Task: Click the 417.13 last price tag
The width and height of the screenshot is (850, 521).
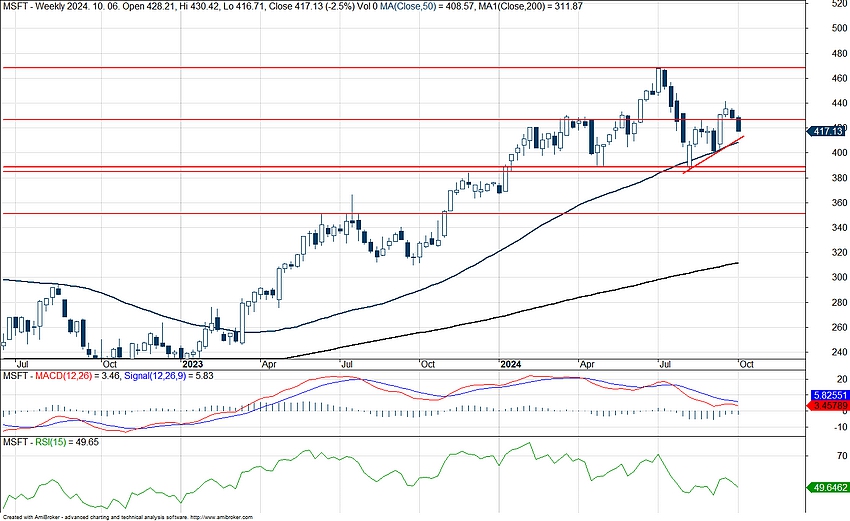Action: pos(826,131)
